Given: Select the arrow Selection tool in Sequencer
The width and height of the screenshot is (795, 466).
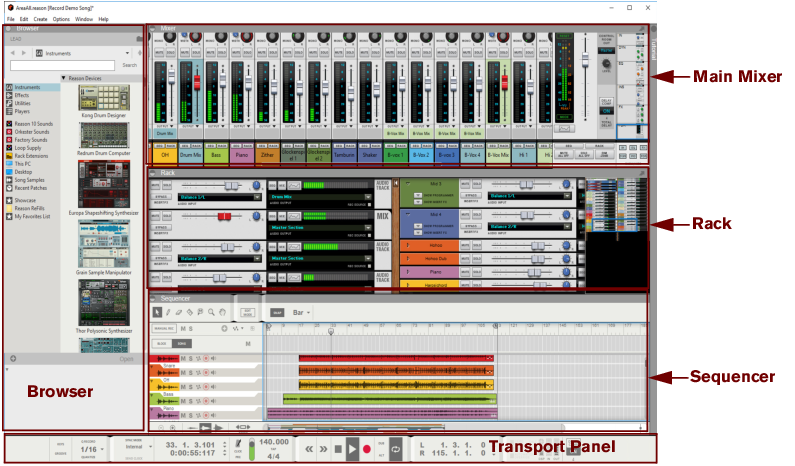Looking at the screenshot, I should [157, 313].
